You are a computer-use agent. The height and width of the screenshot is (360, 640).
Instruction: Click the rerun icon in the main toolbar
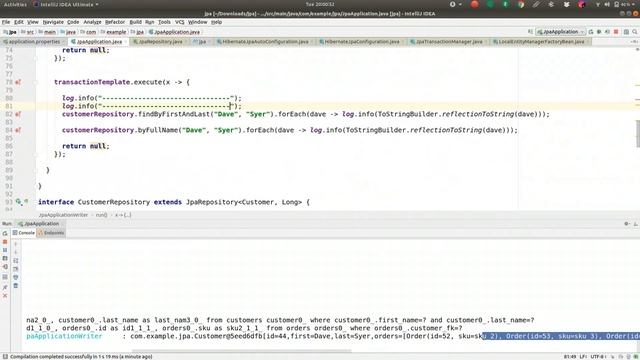tap(591, 32)
